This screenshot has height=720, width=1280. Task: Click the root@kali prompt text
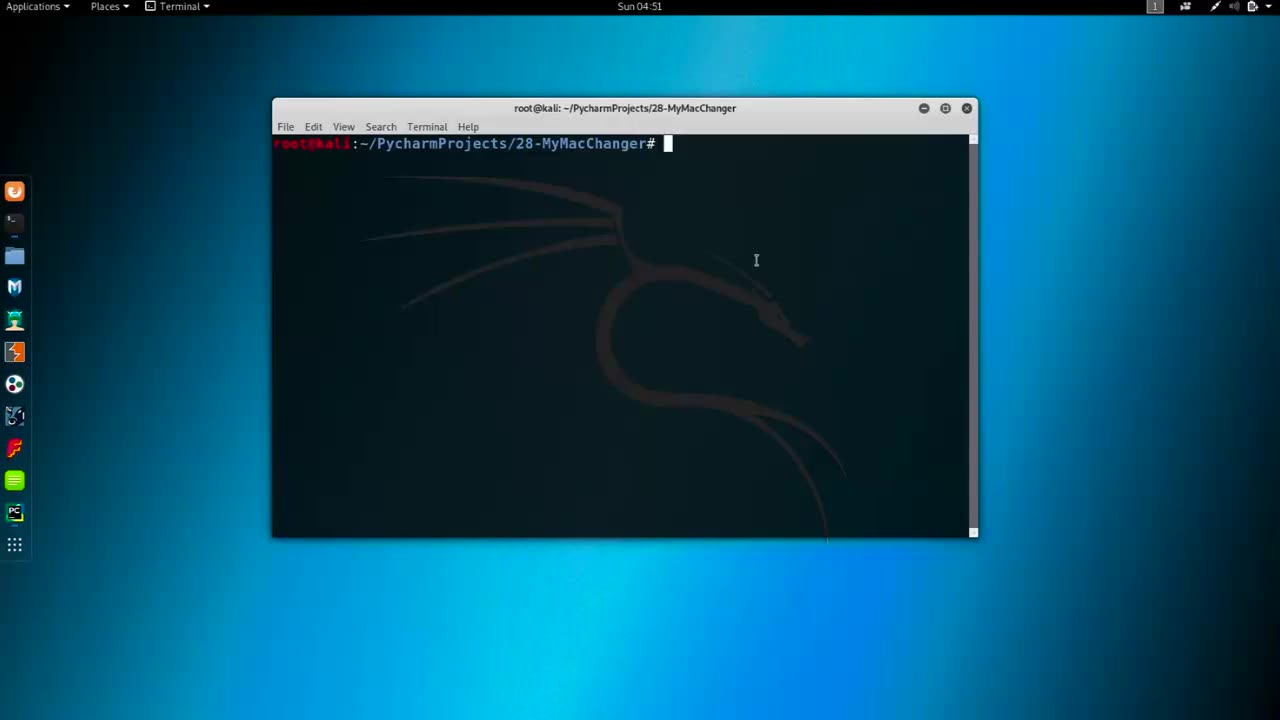coord(312,144)
